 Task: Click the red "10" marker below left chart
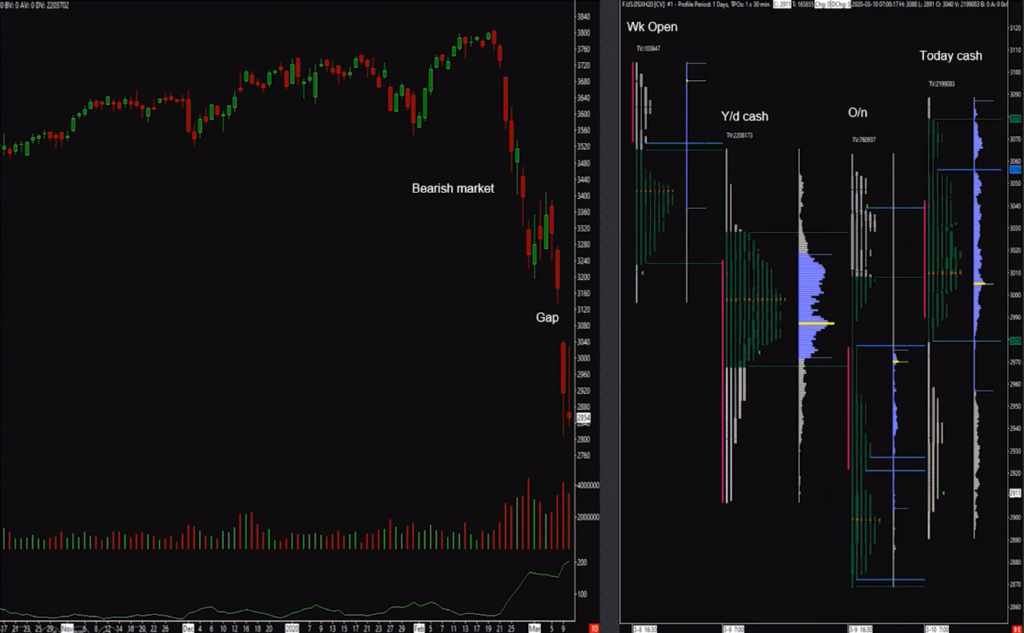point(595,627)
